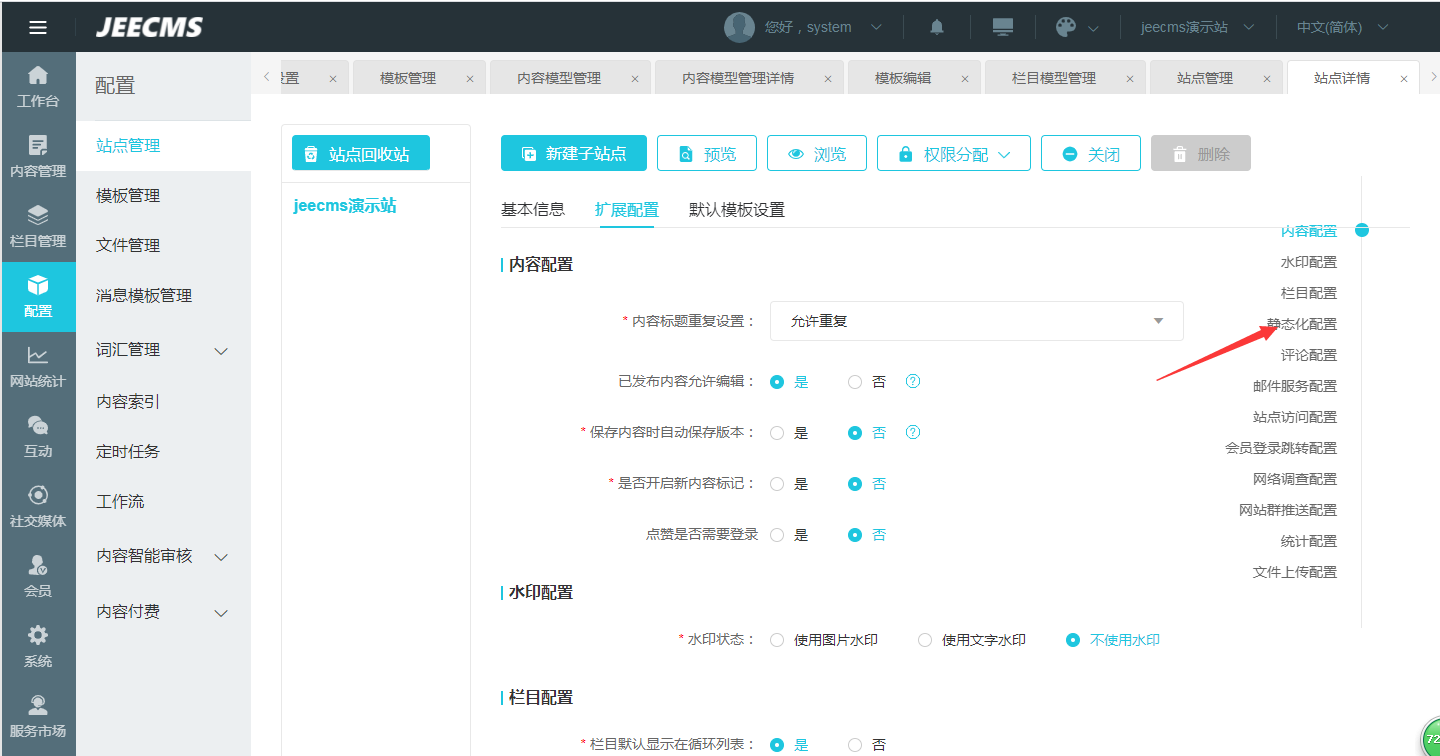Open the 内容标题重复设置 dropdown

pyautogui.click(x=976, y=321)
